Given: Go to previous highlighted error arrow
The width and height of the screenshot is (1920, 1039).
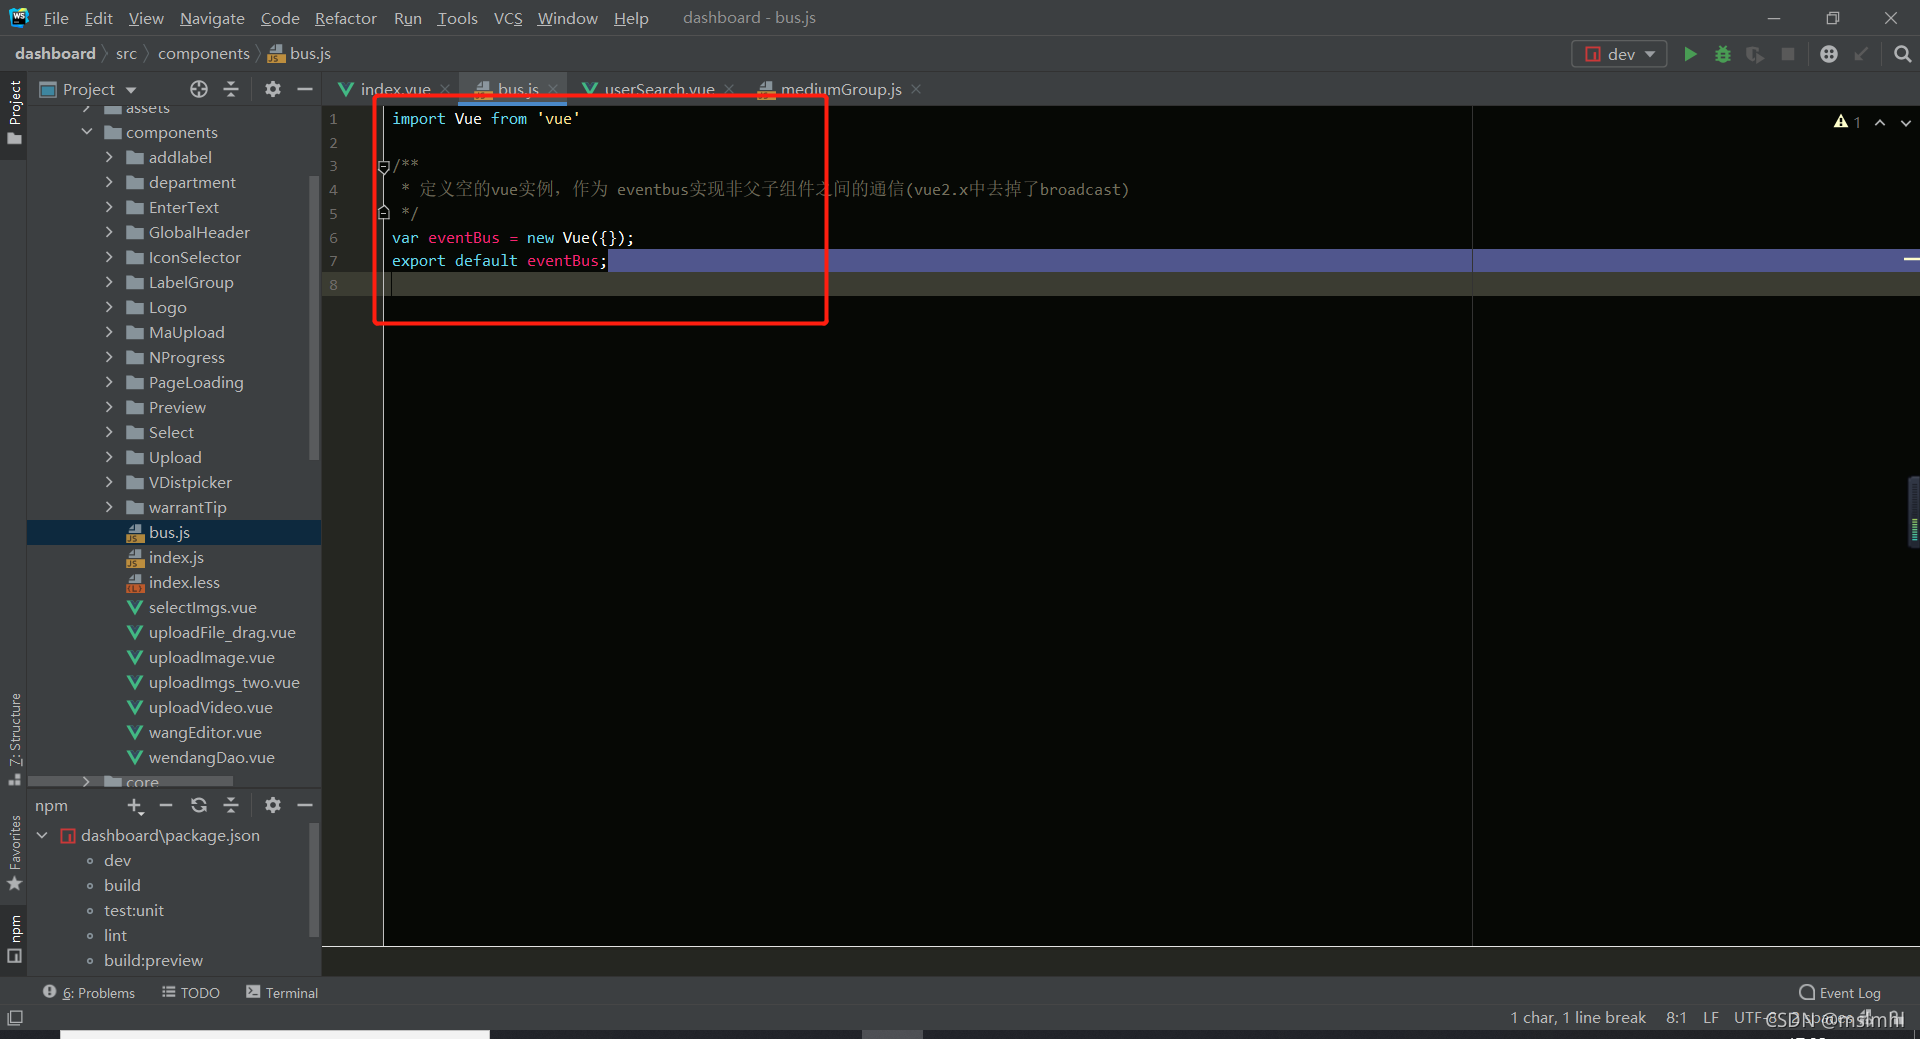Looking at the screenshot, I should (x=1880, y=122).
